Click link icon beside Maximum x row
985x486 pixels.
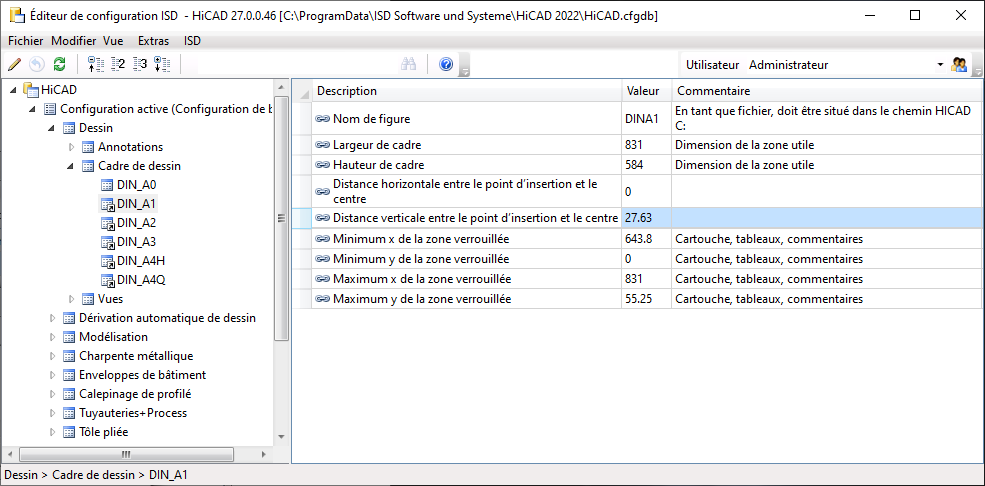tap(323, 279)
